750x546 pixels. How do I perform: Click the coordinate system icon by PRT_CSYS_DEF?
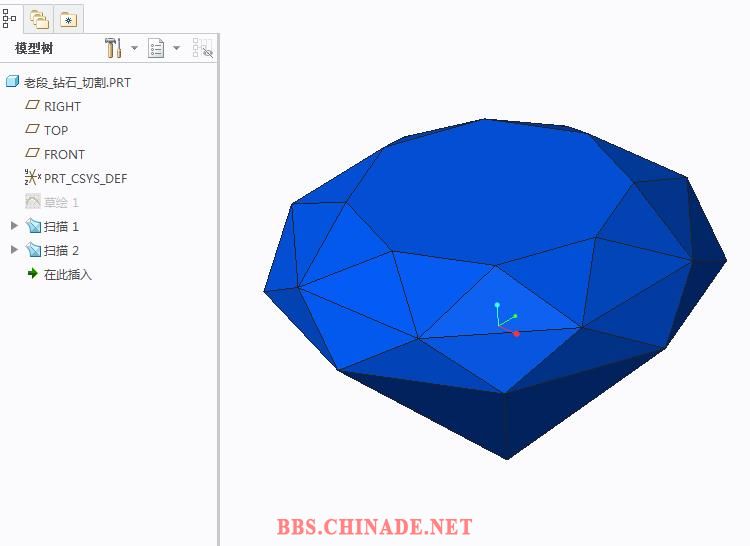33,177
